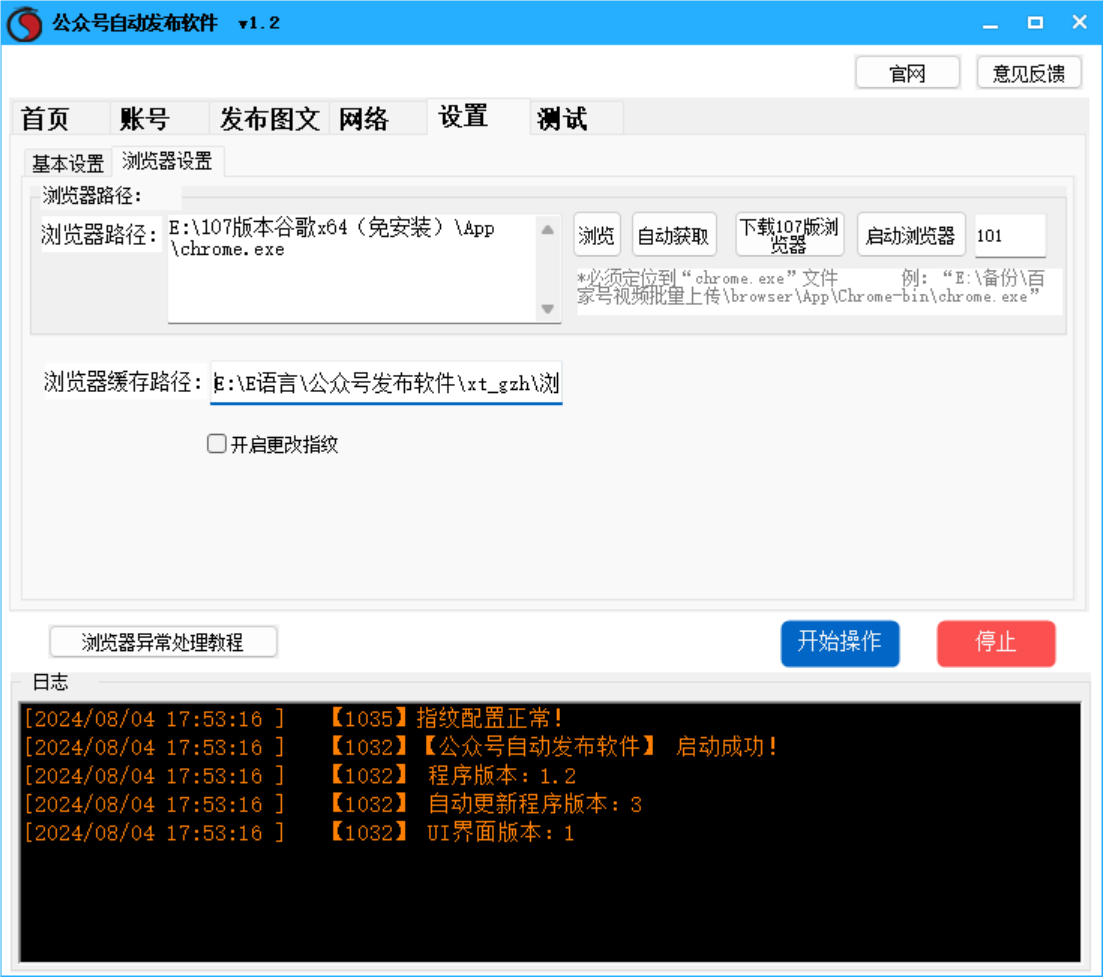Click the 自动获取 button

pyautogui.click(x=673, y=235)
